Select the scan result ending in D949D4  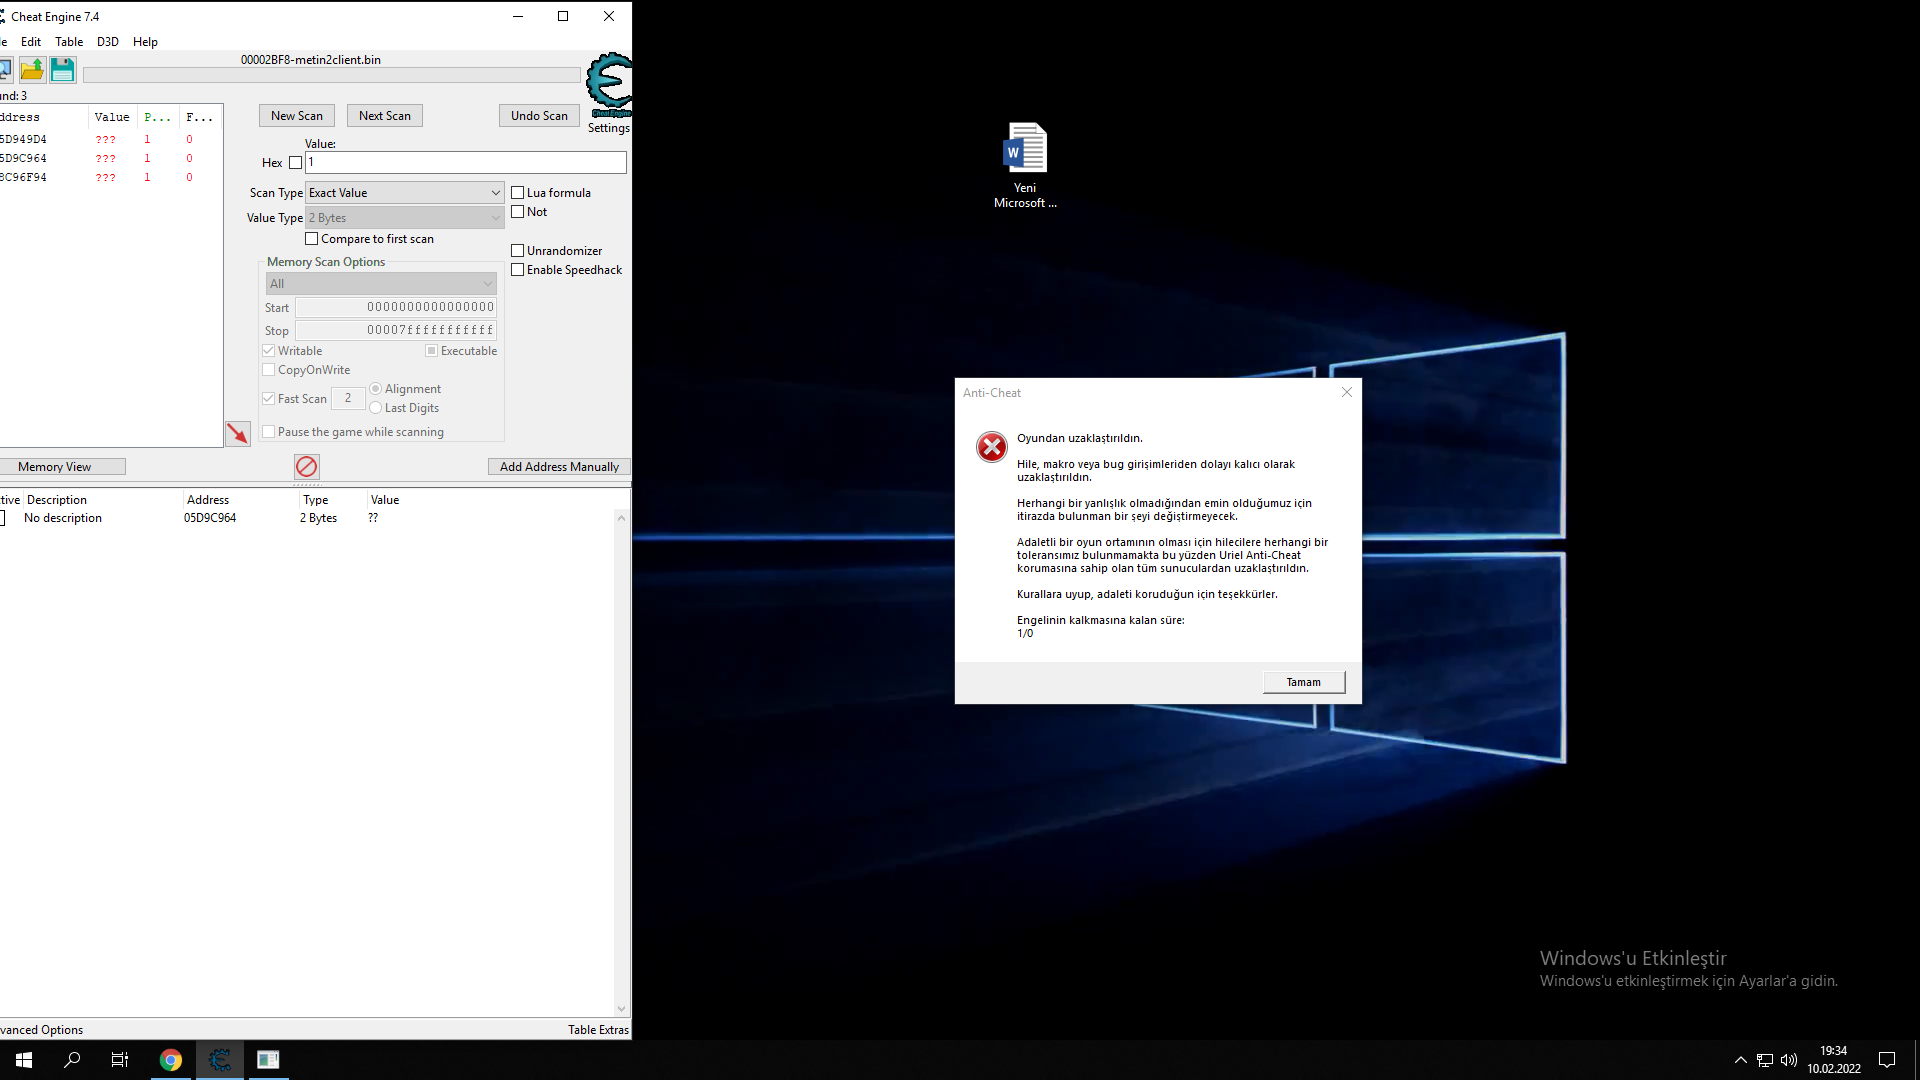[x=110, y=140]
